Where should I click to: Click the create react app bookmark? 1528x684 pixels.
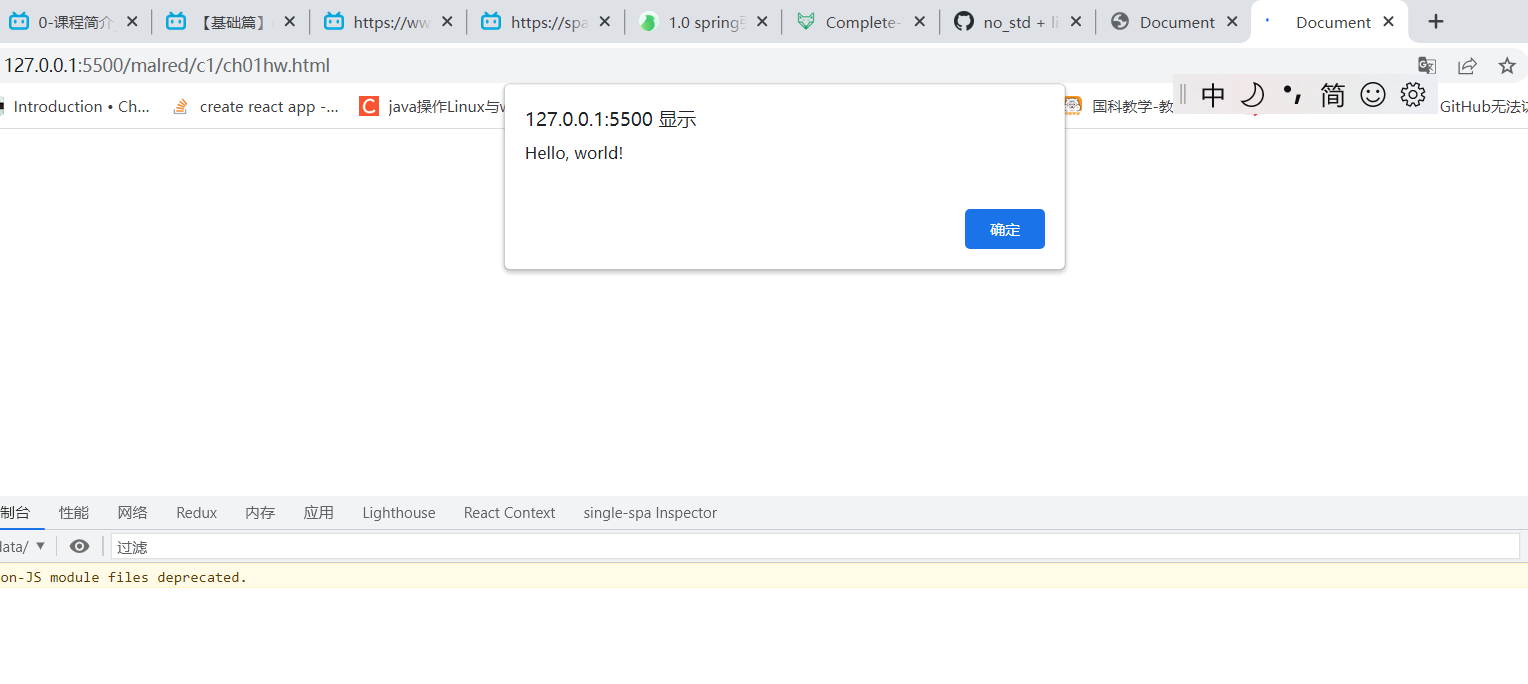tap(256, 107)
